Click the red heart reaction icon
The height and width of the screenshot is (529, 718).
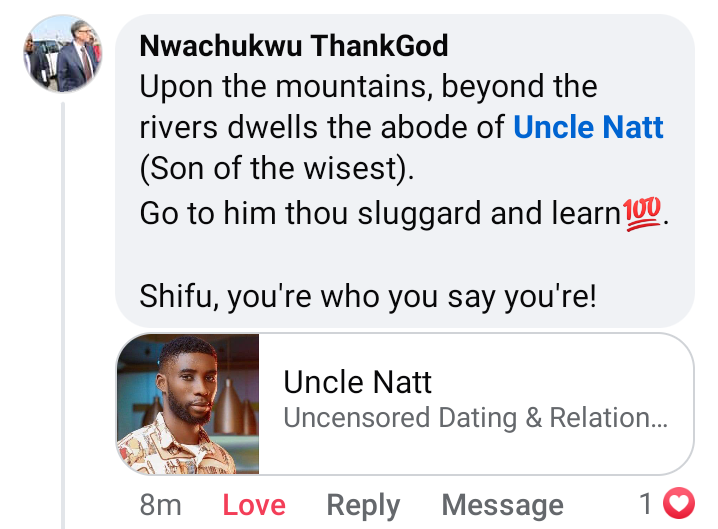point(680,503)
